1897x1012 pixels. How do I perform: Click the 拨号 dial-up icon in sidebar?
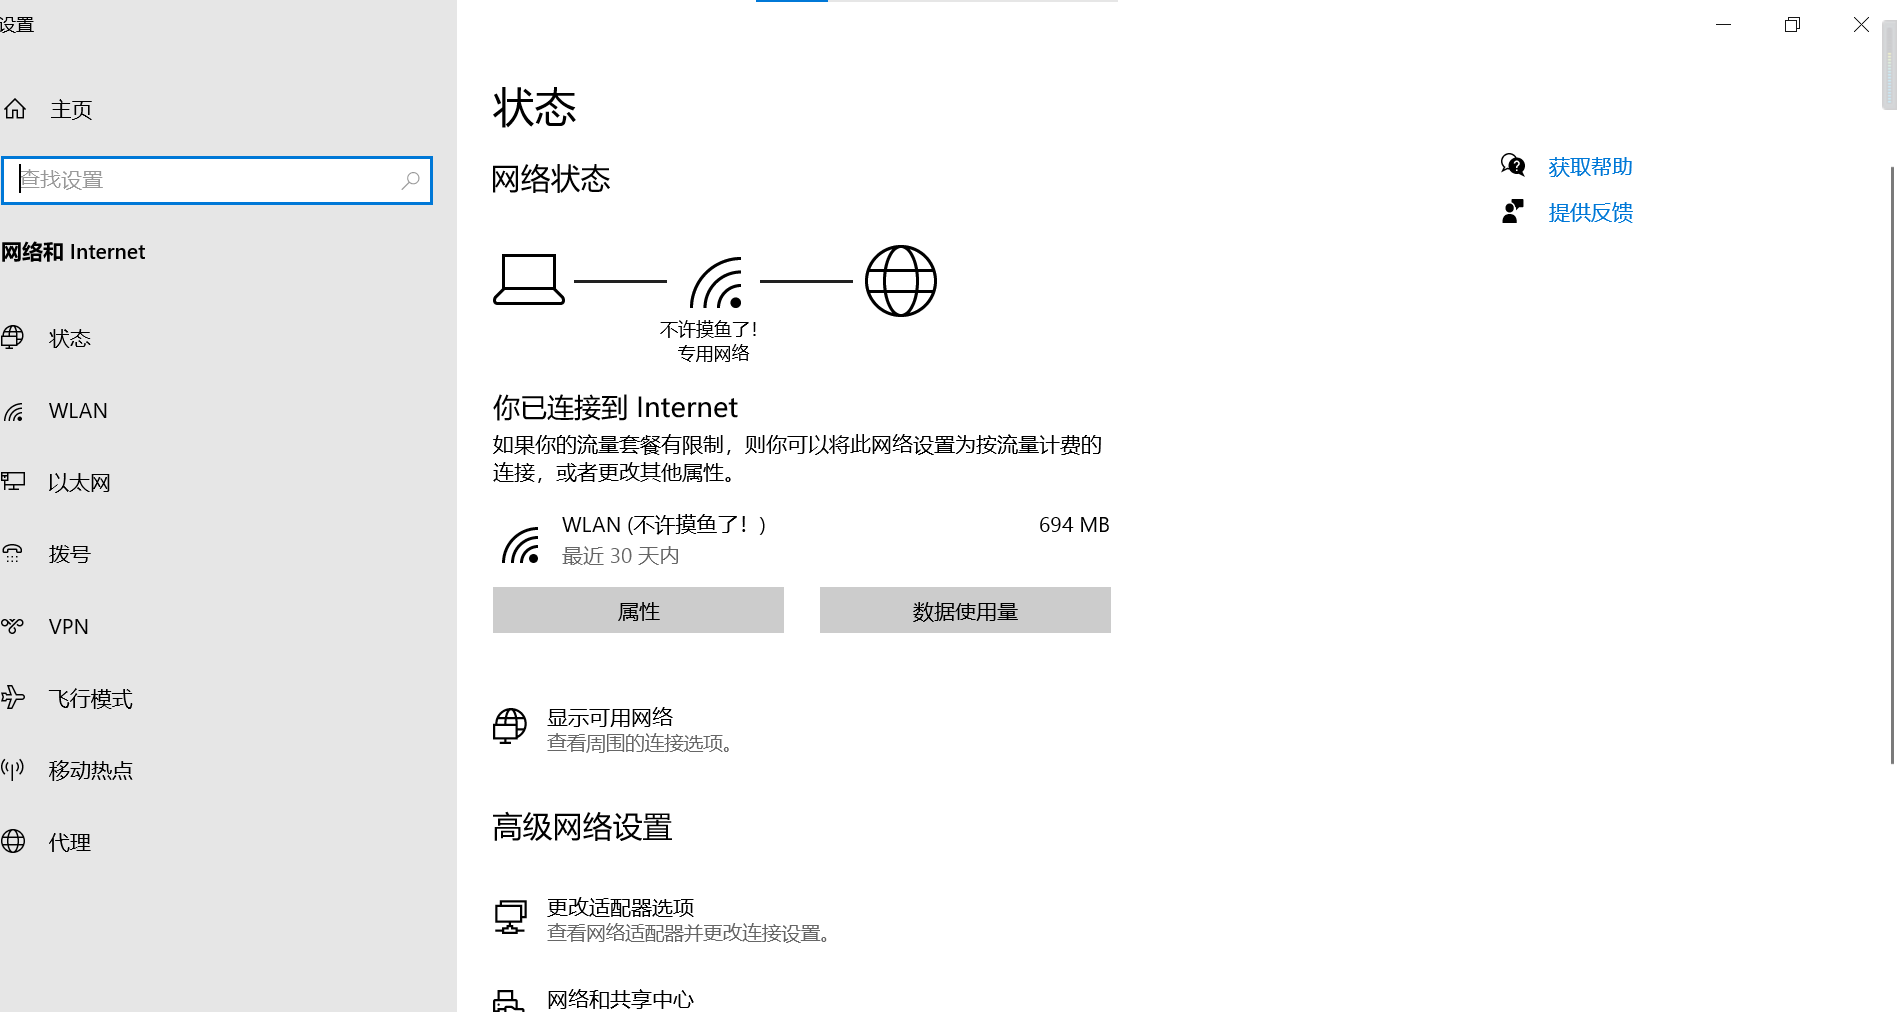[12, 554]
